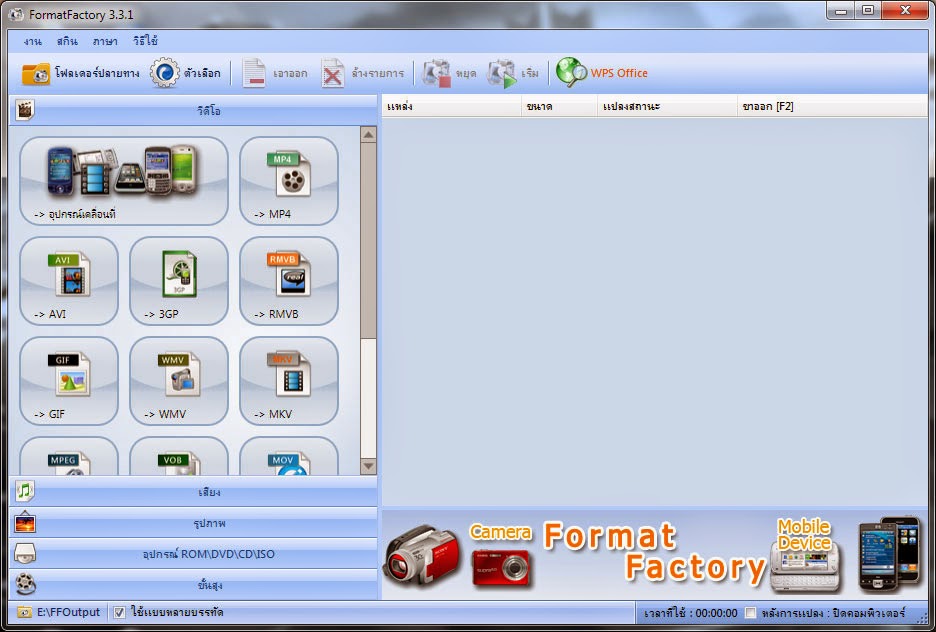Open the สกิน (Skin) menu
This screenshot has width=936, height=632.
coord(67,41)
